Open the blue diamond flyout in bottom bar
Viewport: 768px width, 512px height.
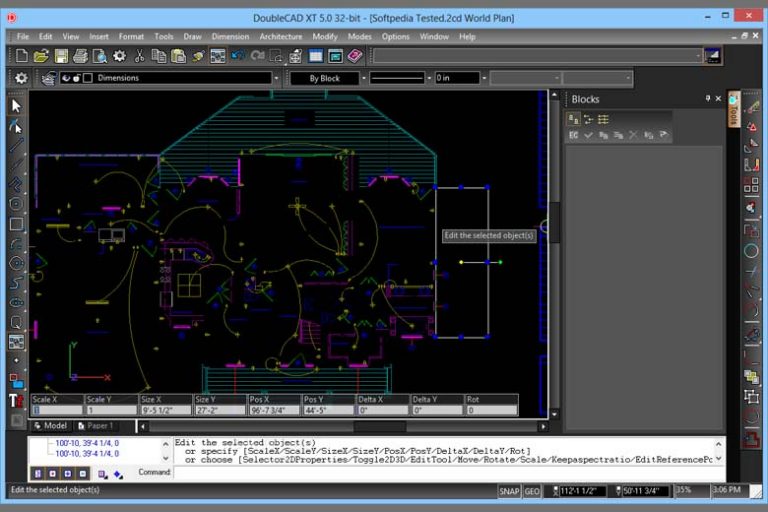118,474
